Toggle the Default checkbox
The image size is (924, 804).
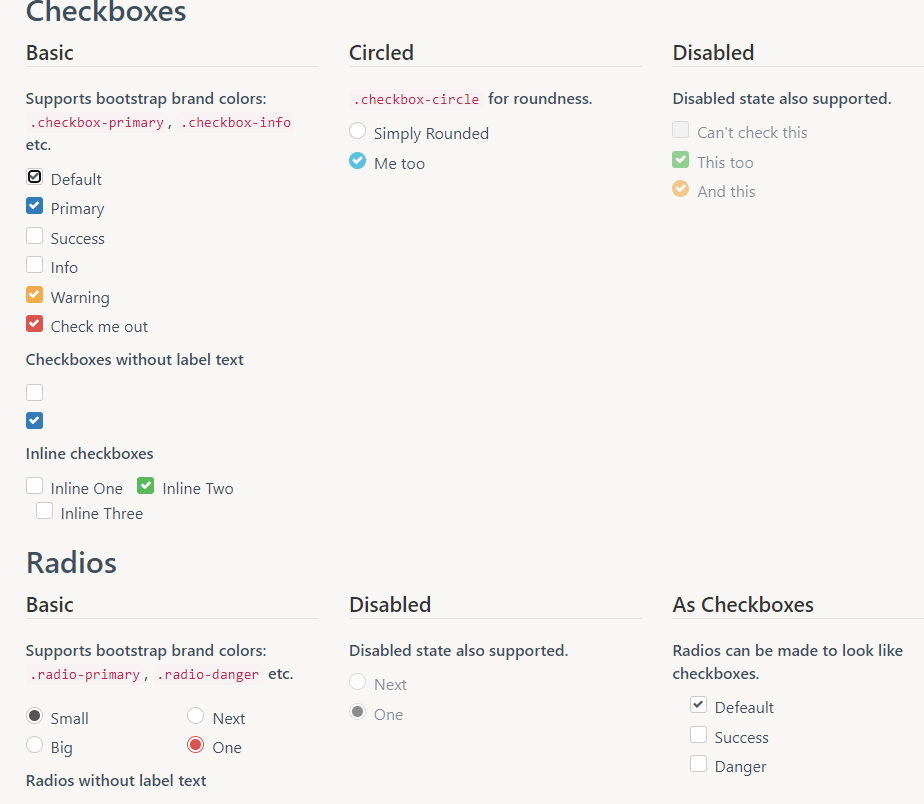tap(35, 176)
